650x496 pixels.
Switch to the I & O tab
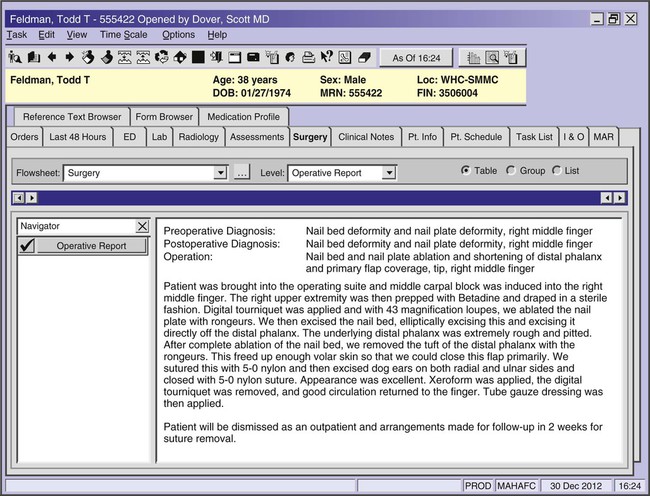573,137
